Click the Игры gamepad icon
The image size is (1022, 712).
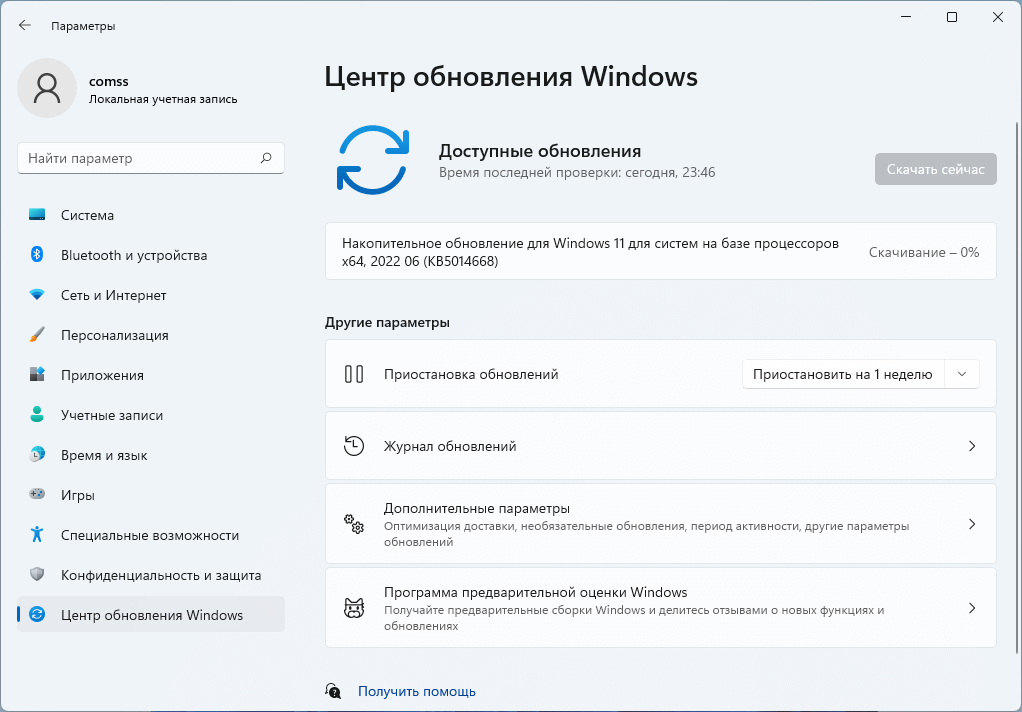point(37,495)
